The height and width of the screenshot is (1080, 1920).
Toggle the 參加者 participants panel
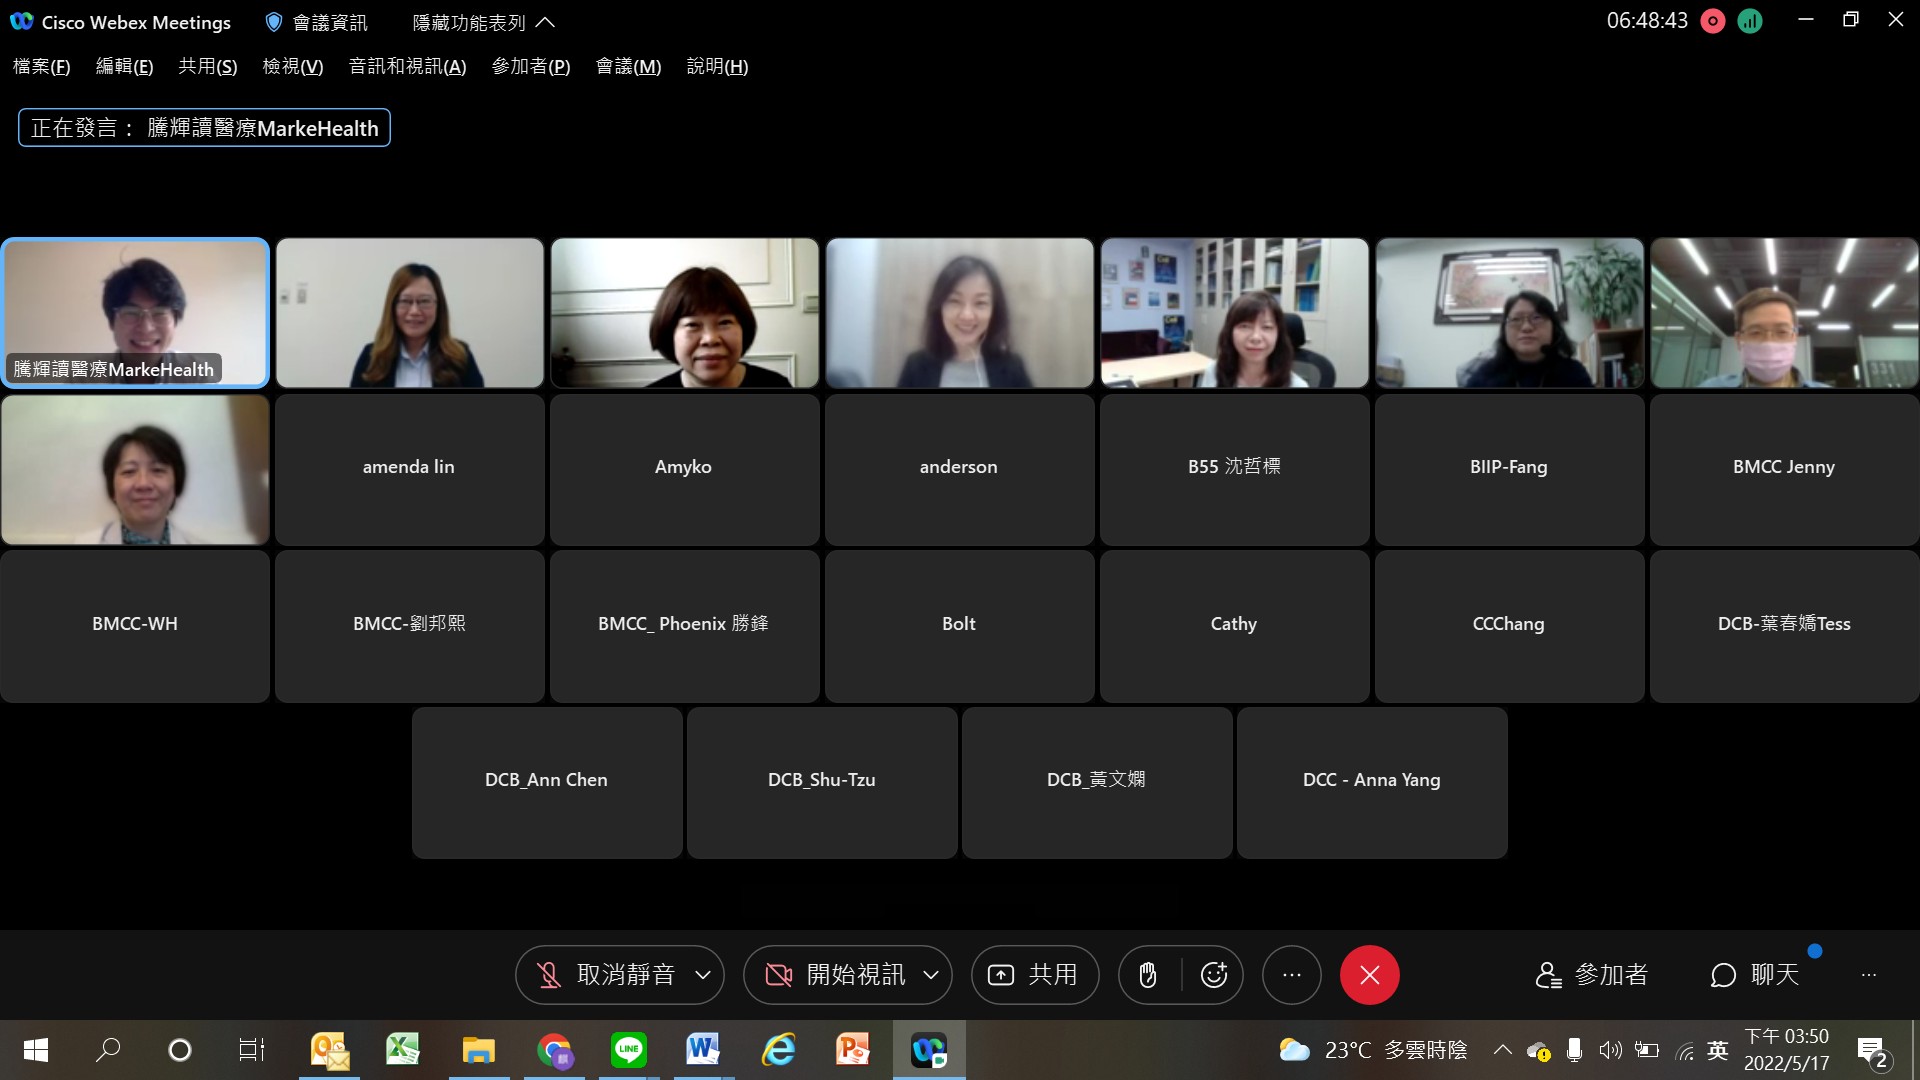click(x=1592, y=975)
